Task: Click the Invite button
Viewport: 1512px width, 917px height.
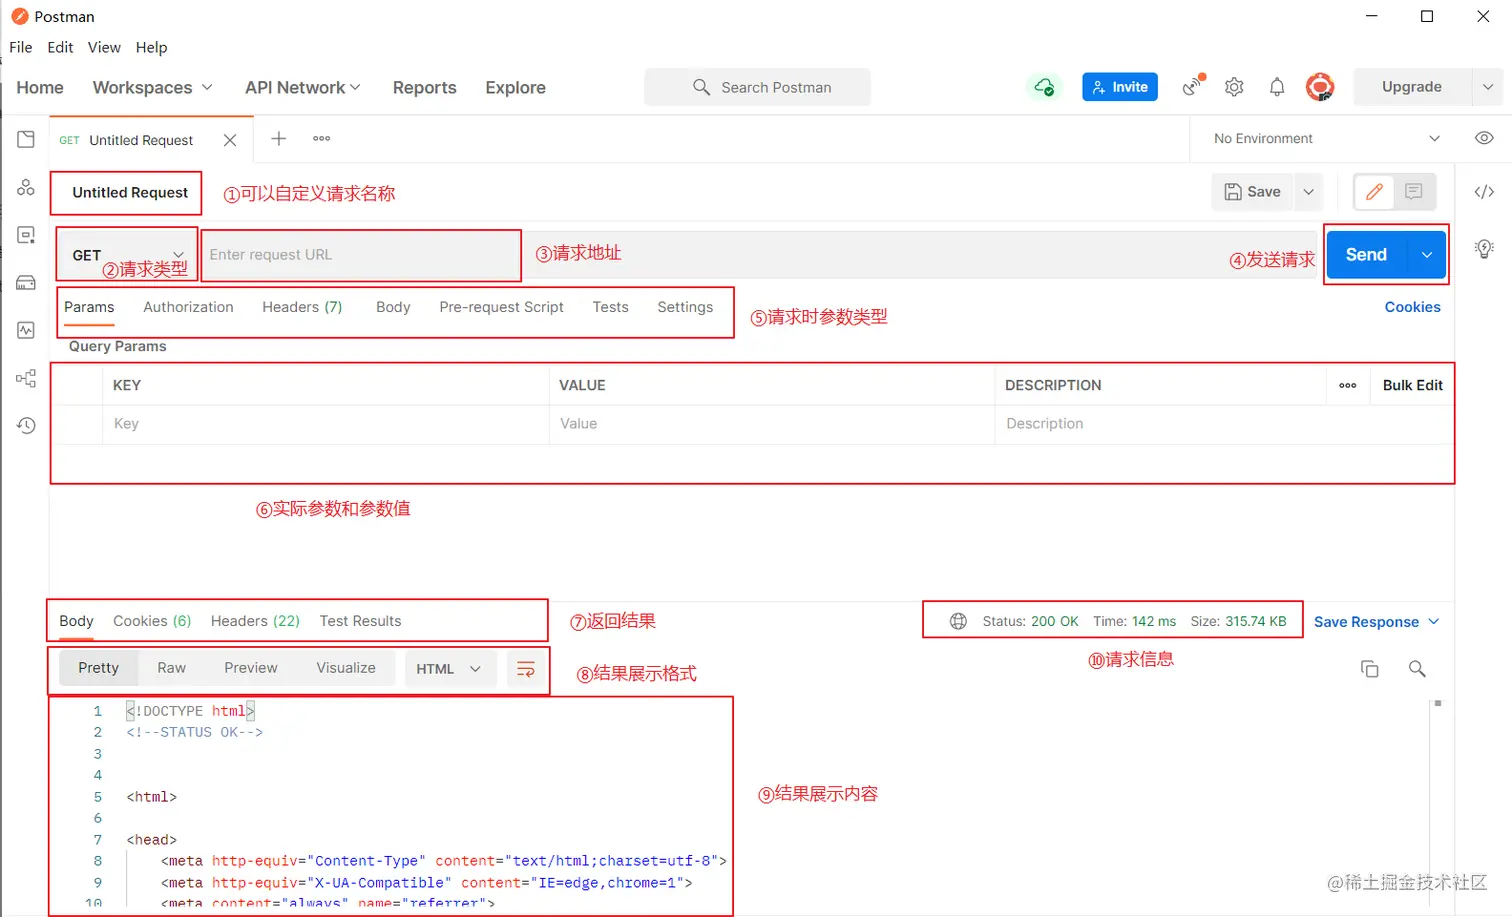Action: [1120, 87]
